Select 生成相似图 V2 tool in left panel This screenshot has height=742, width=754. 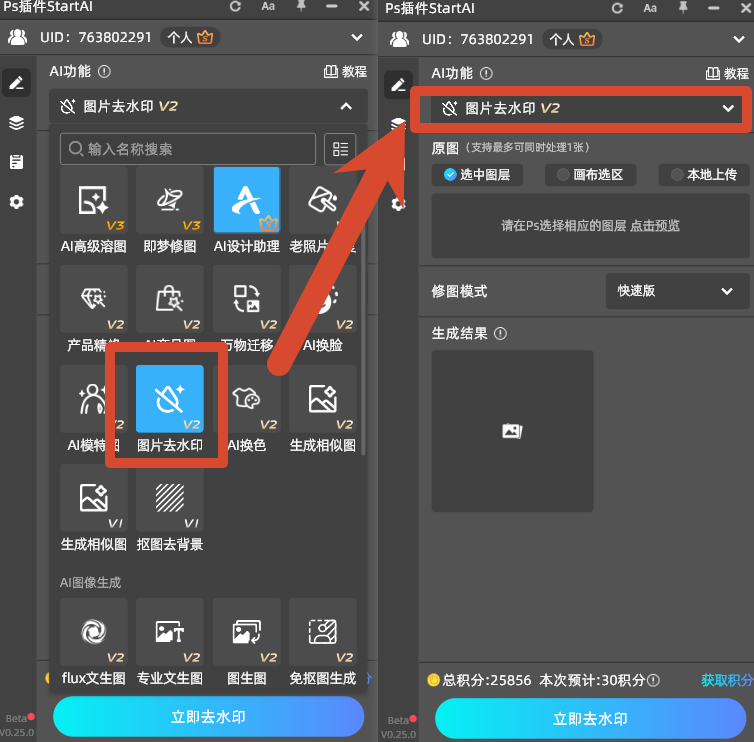click(323, 399)
